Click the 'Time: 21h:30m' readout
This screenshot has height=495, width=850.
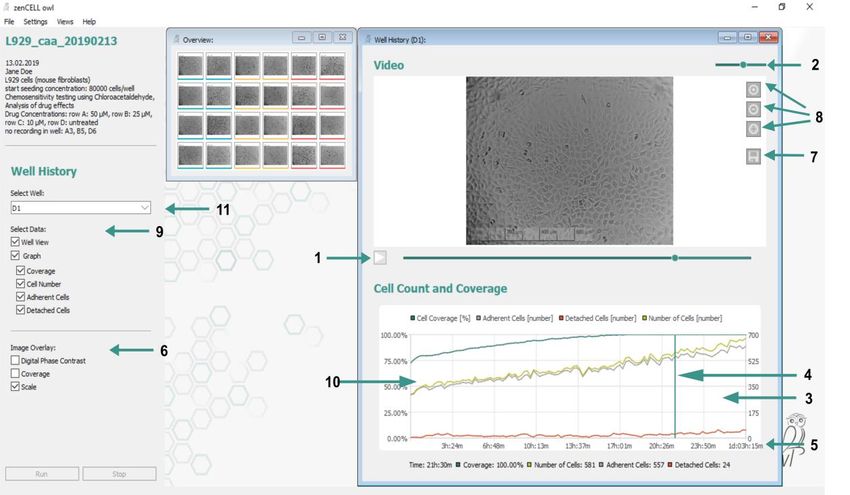[430, 465]
